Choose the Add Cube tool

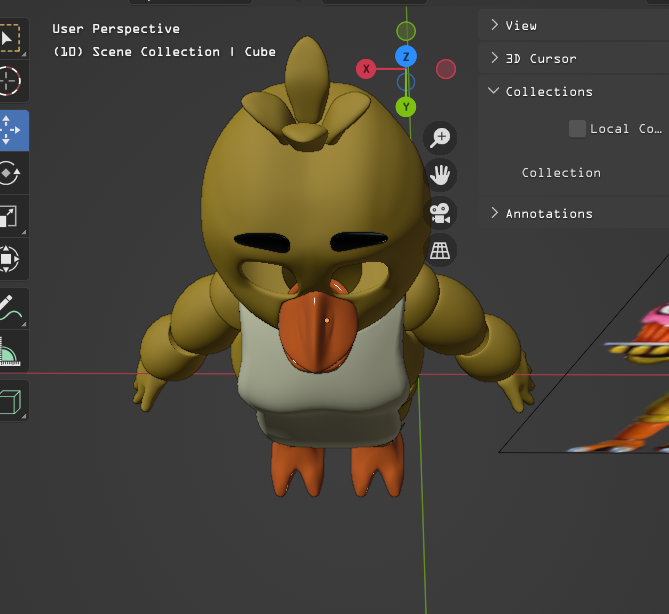point(10,401)
